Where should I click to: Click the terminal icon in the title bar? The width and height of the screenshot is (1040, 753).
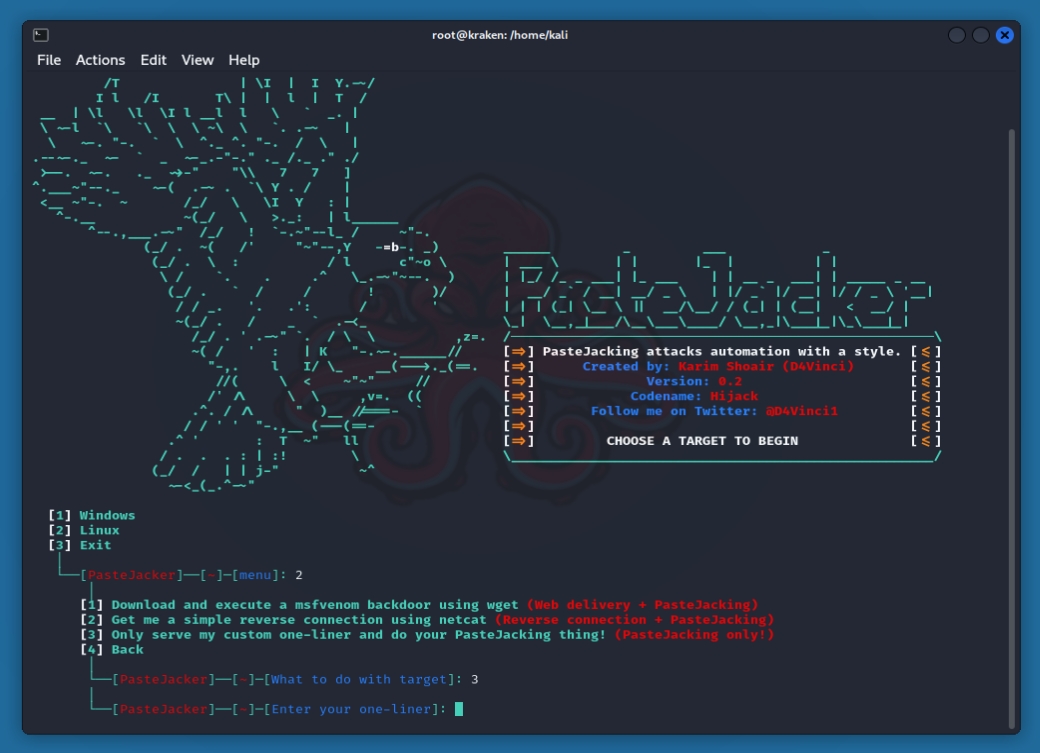40,35
